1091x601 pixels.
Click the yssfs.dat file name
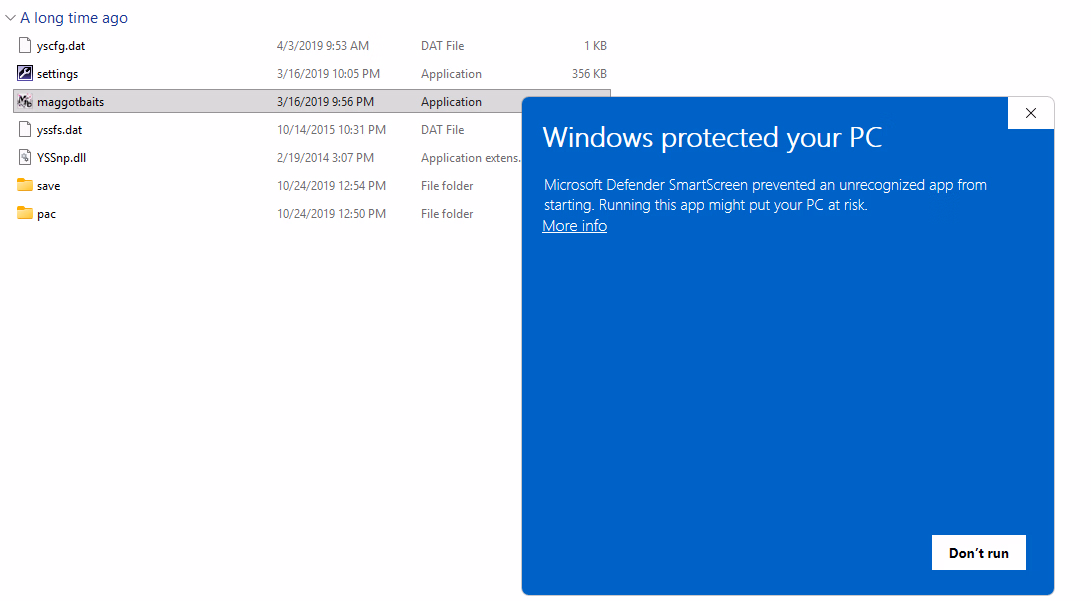(x=59, y=130)
